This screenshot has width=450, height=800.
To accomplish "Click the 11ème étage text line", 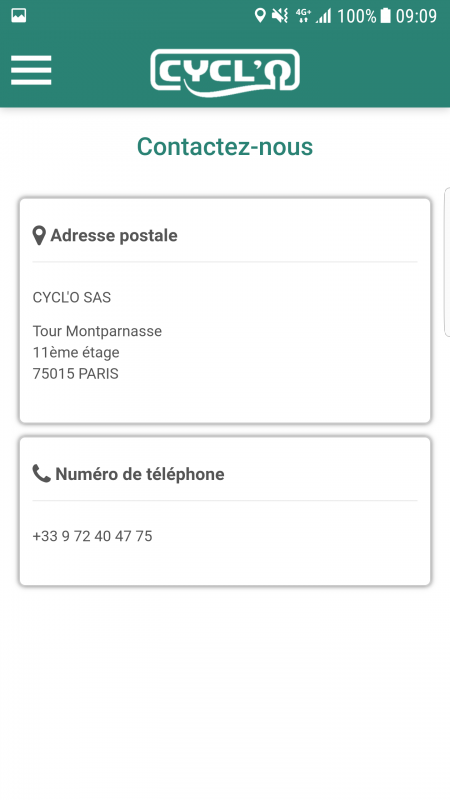I will (76, 353).
